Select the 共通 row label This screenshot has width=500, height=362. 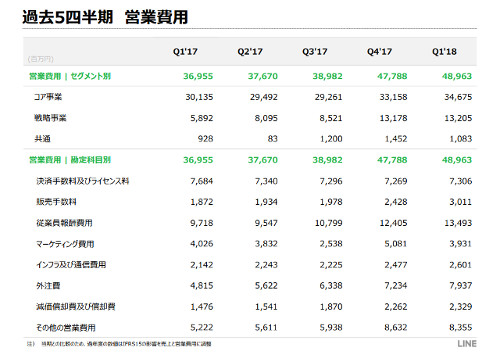tap(42, 139)
